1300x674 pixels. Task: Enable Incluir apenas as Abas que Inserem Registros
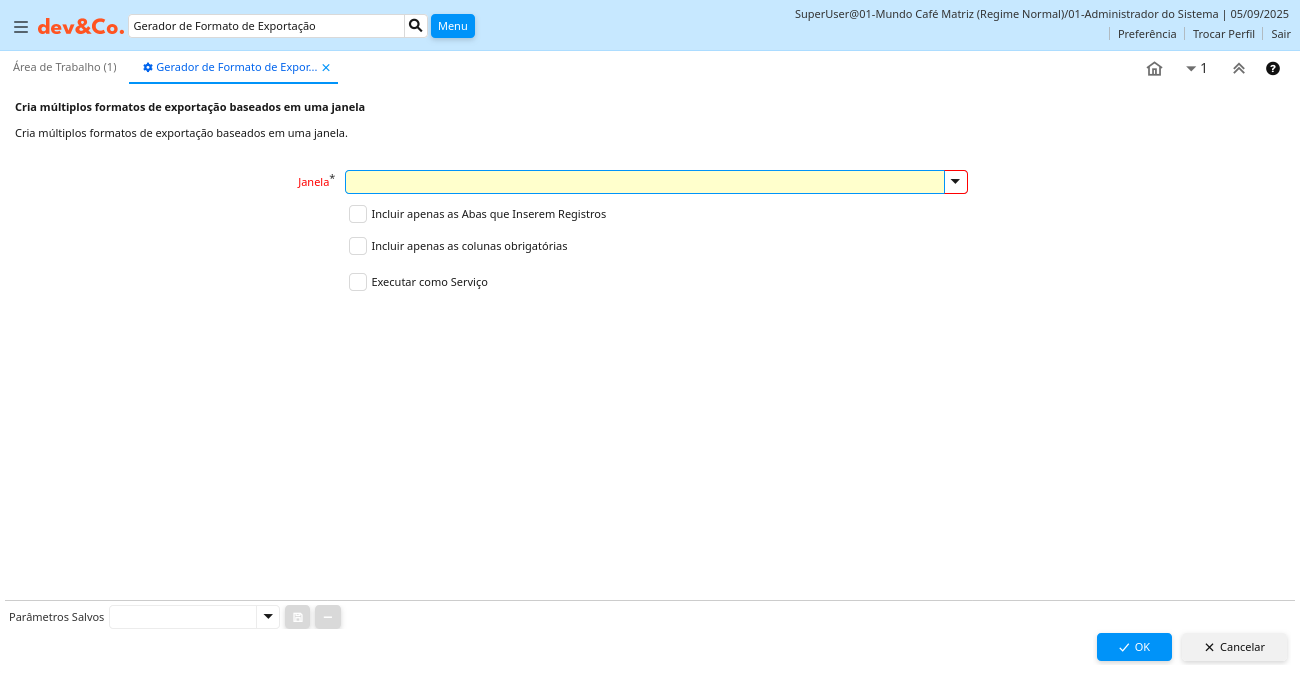click(358, 214)
